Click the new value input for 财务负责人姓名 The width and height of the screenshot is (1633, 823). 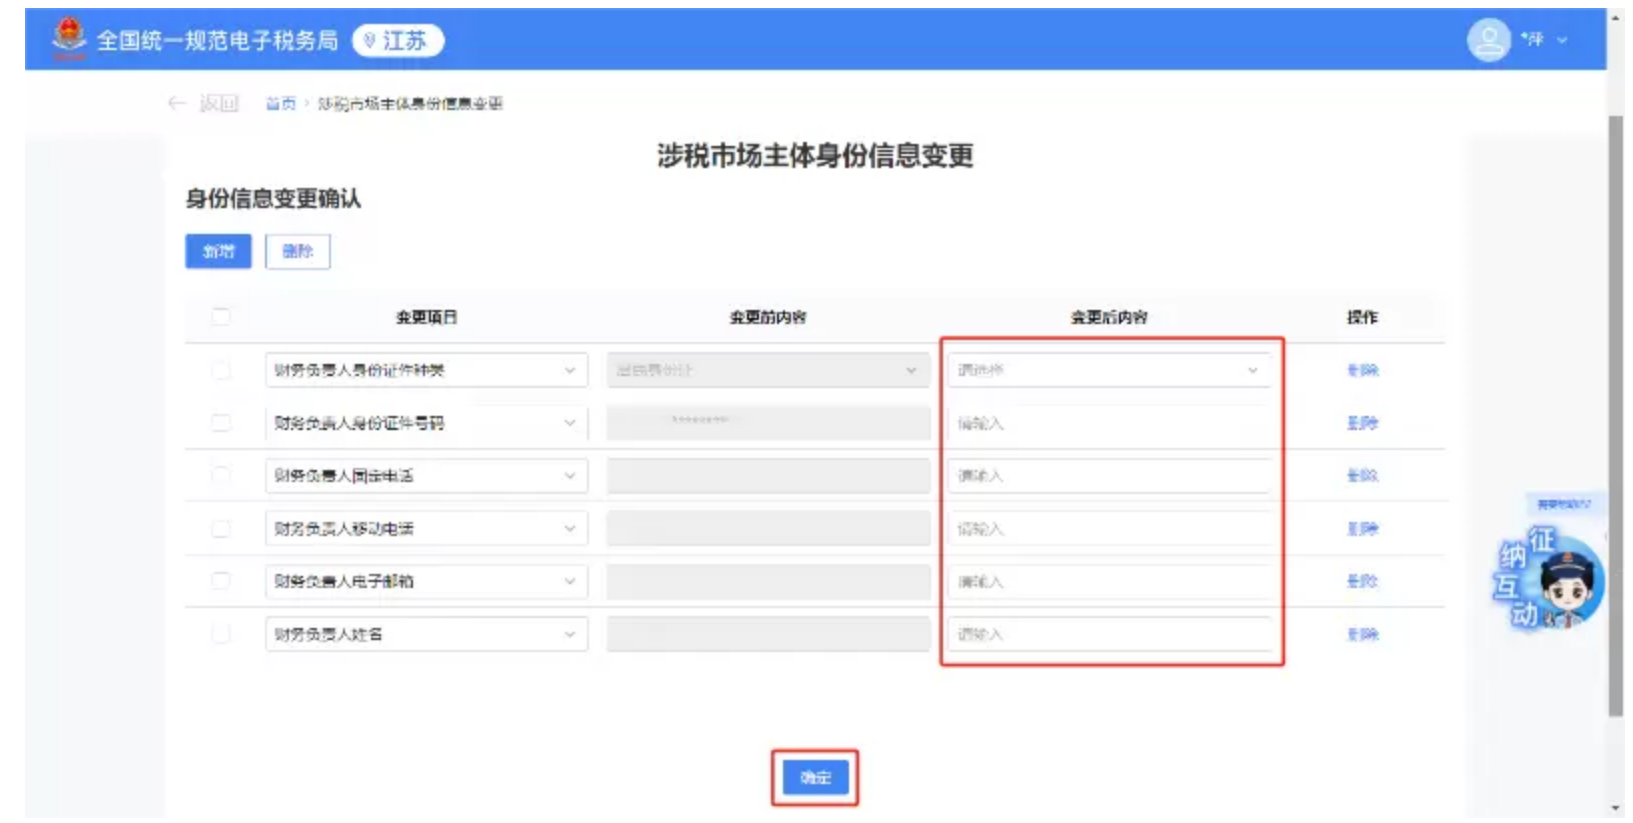point(1109,634)
